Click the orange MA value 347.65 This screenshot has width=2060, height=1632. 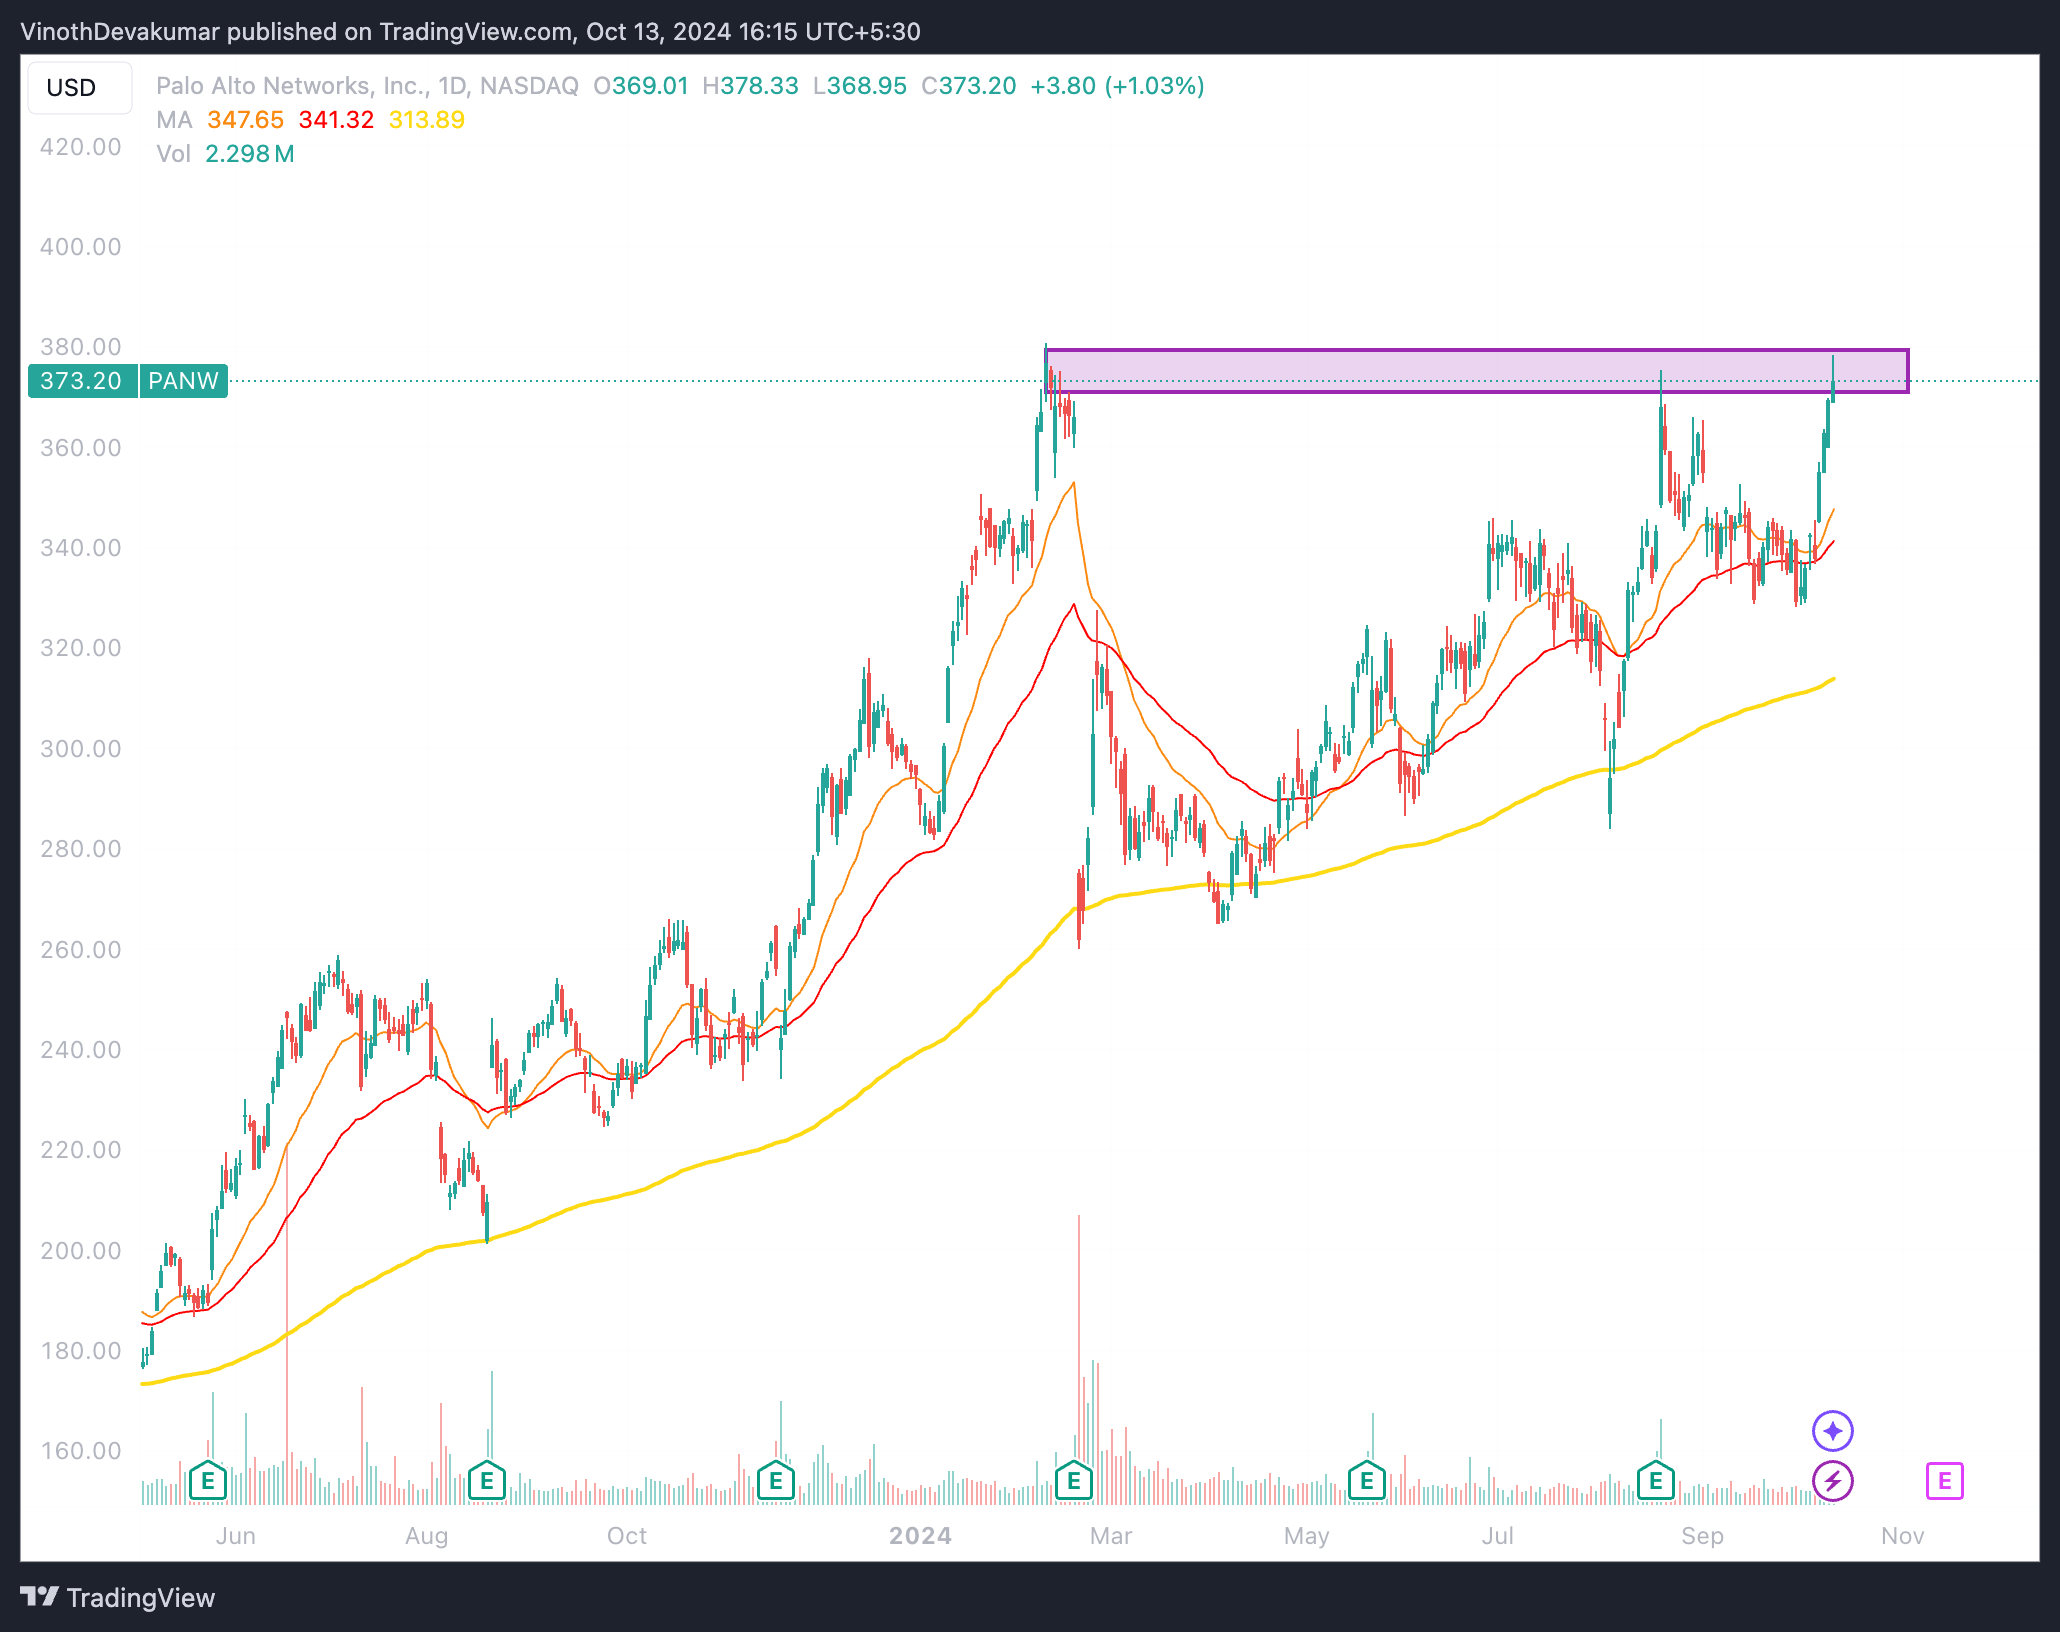(245, 120)
